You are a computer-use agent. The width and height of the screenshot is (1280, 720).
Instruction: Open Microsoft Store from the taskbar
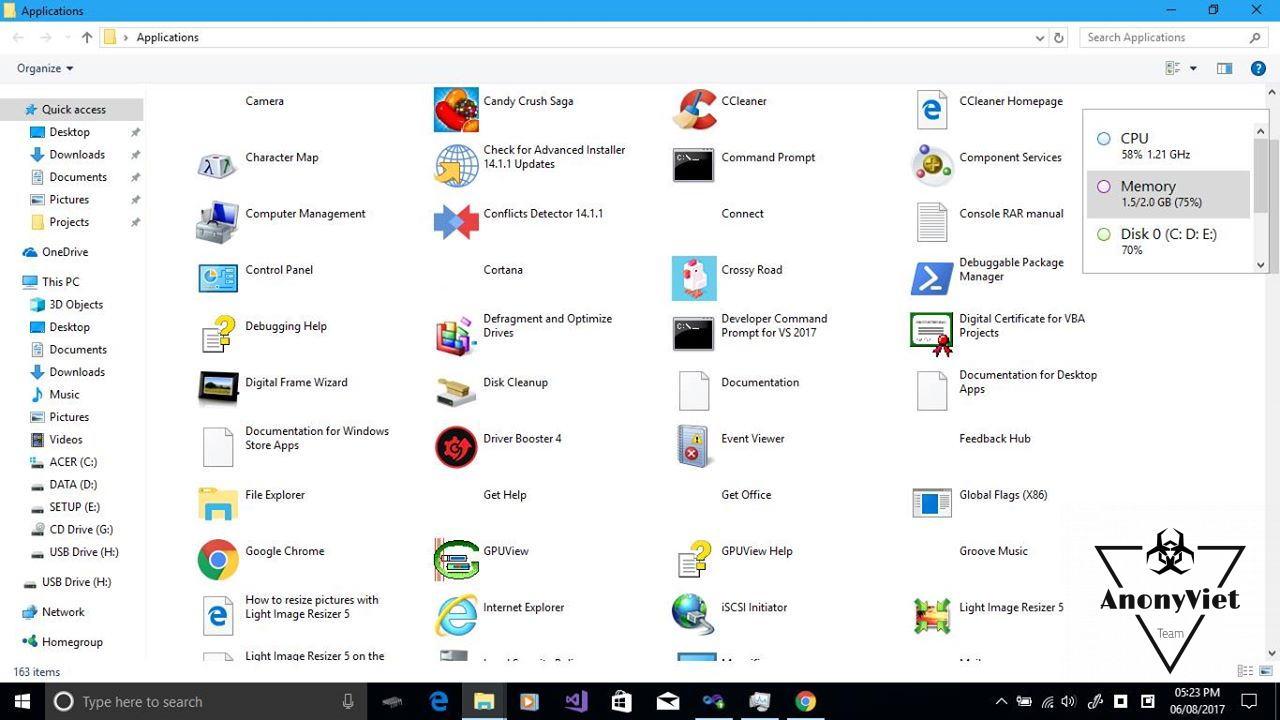click(x=621, y=702)
